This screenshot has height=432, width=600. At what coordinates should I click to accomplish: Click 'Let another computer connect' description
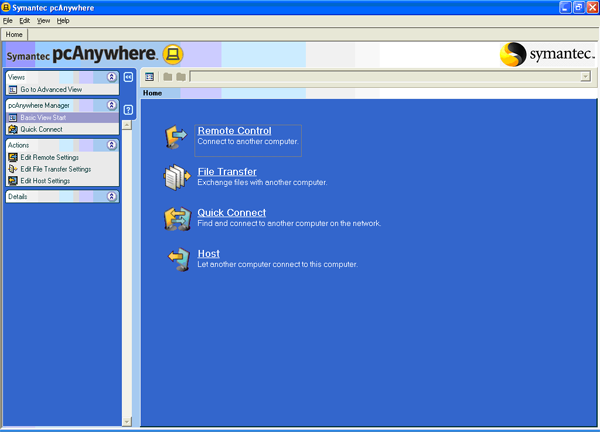(277, 264)
